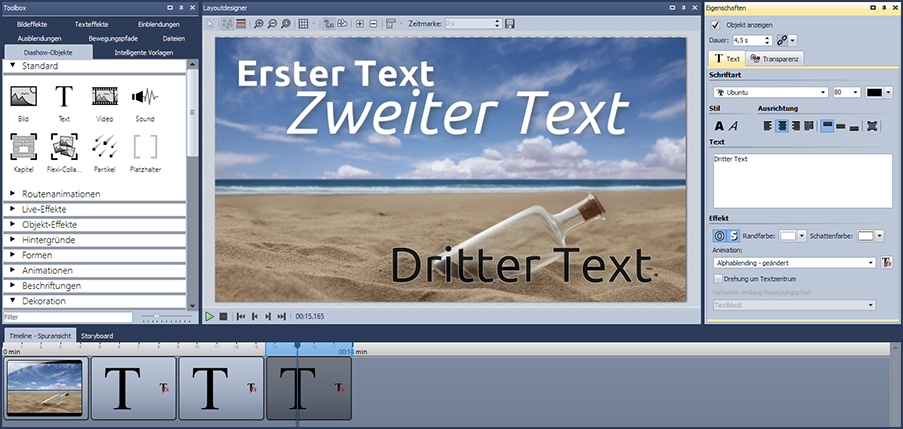
Task: Click the play button in Layoutdesigner
Action: coord(210,316)
